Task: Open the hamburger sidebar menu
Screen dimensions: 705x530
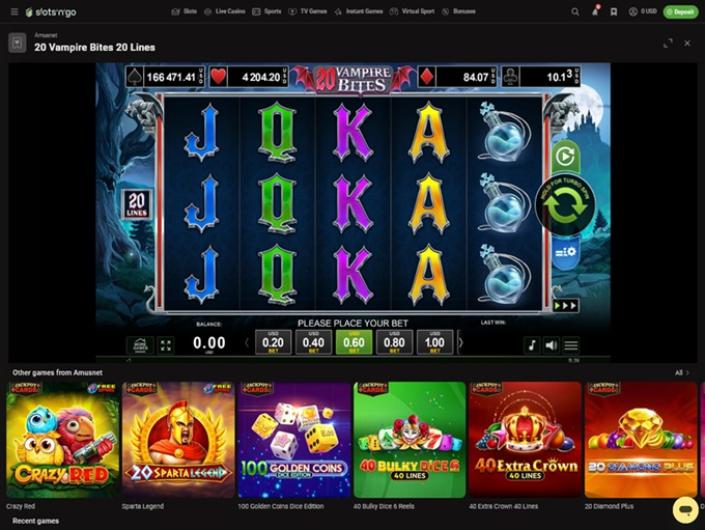Action: click(x=14, y=12)
